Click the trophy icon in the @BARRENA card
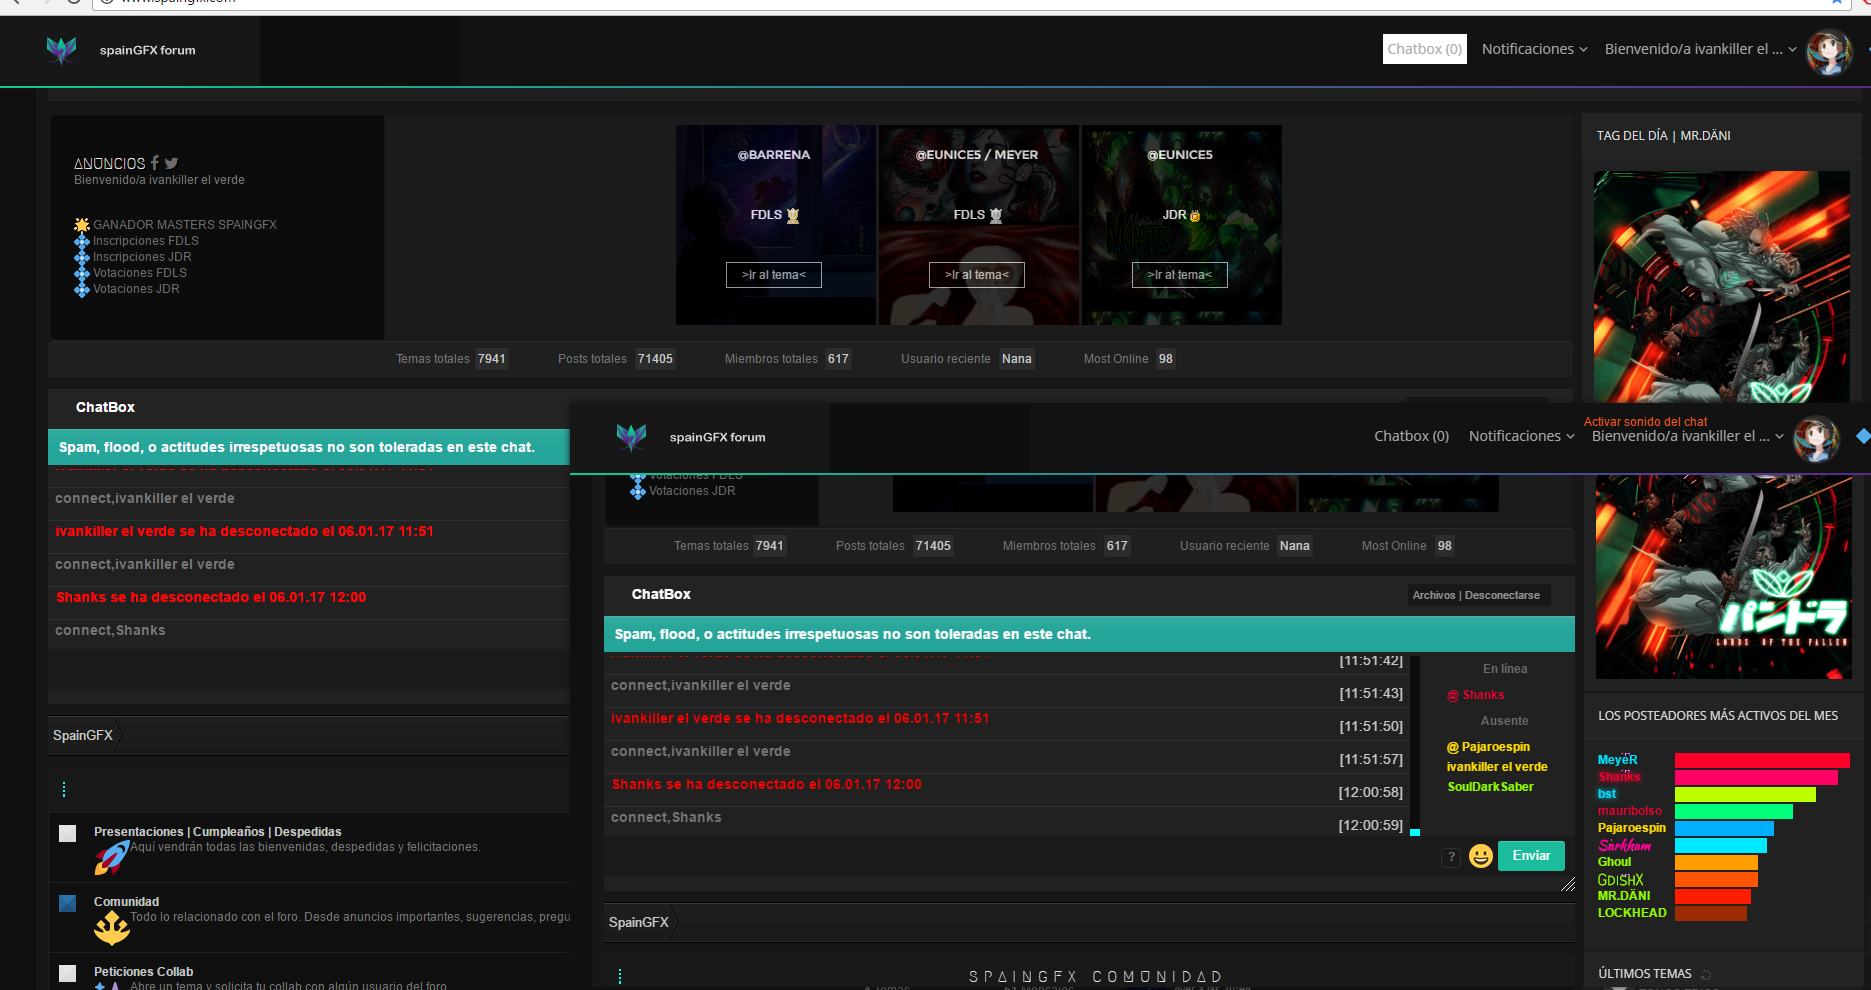The width and height of the screenshot is (1871, 990). 793,215
